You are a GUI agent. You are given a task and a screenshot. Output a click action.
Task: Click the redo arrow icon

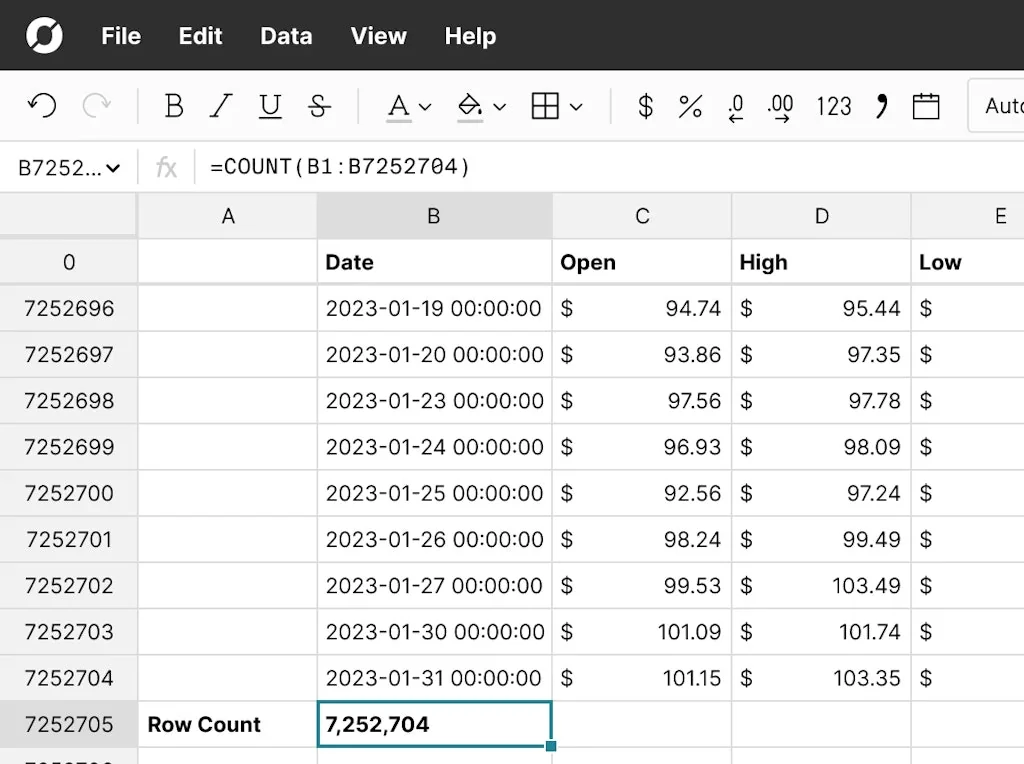96,106
